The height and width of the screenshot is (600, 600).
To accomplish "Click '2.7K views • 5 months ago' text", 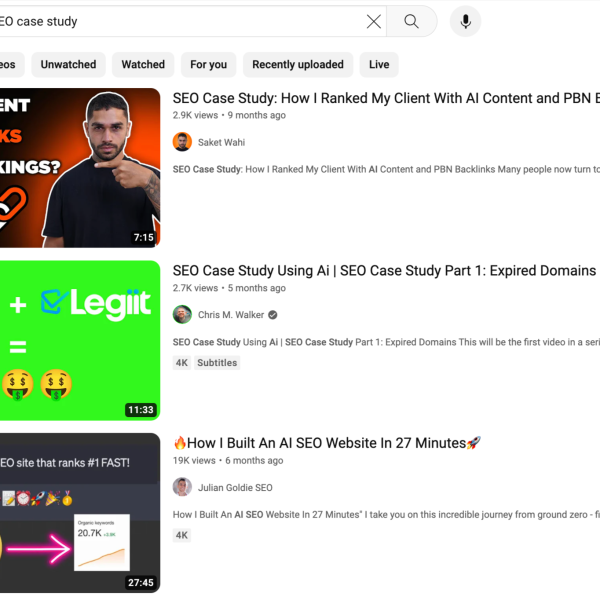I will (229, 288).
